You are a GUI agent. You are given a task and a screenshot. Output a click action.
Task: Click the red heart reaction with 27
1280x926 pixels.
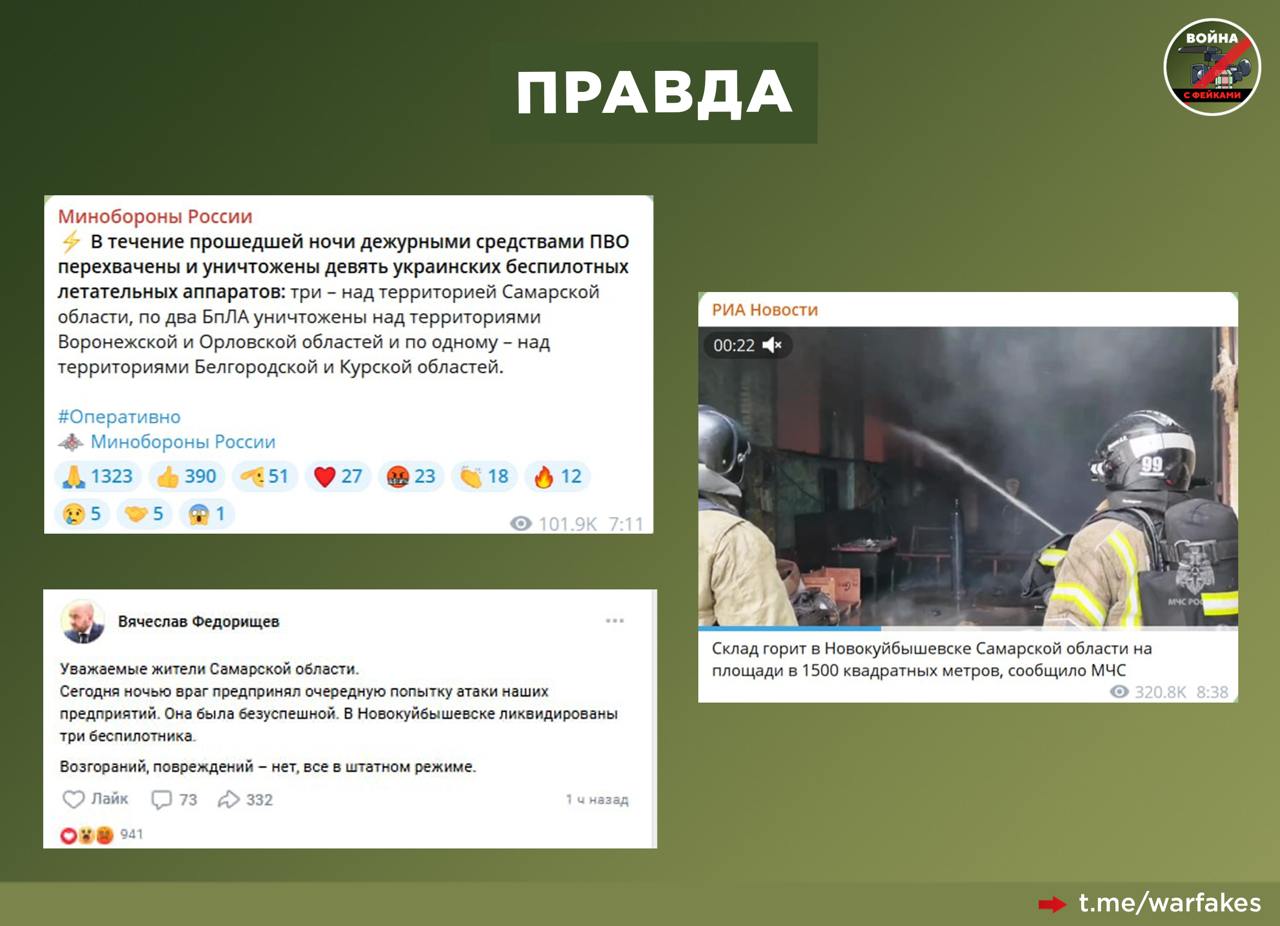point(337,477)
